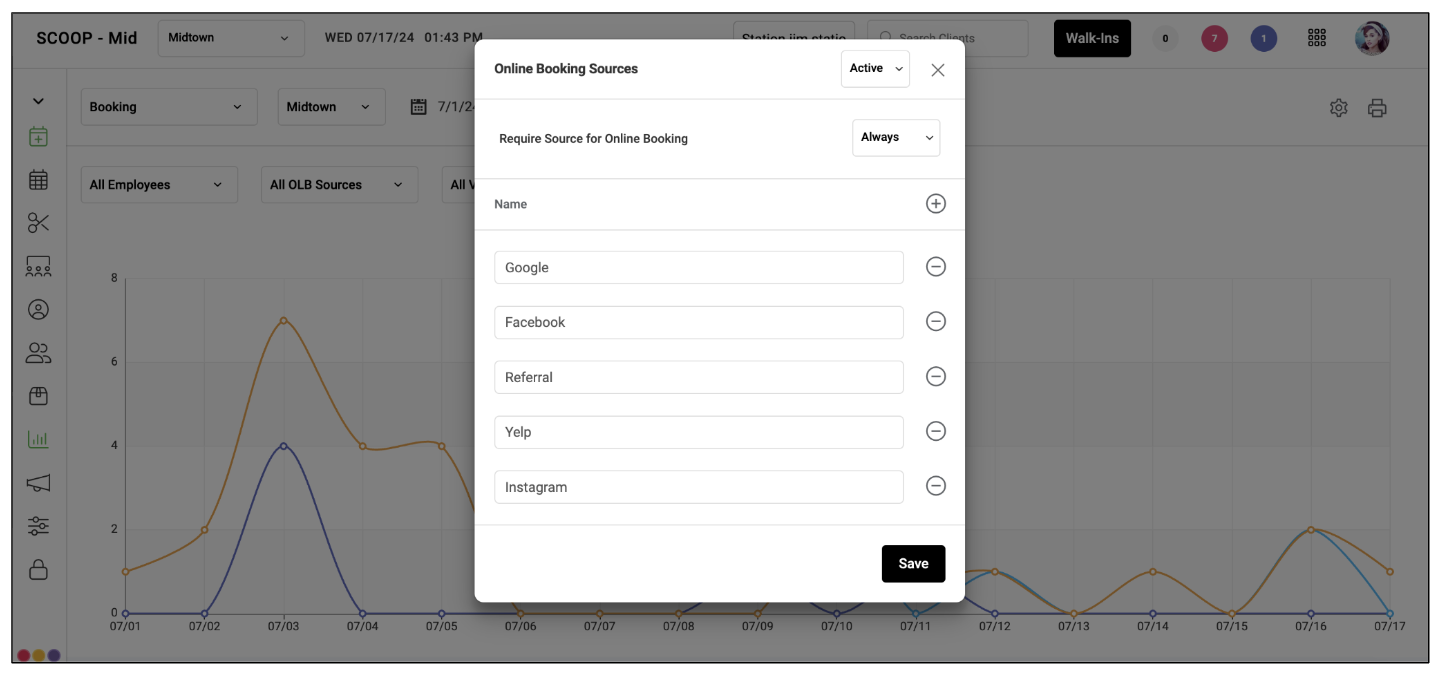Open the lock icon in sidebar

(38, 569)
